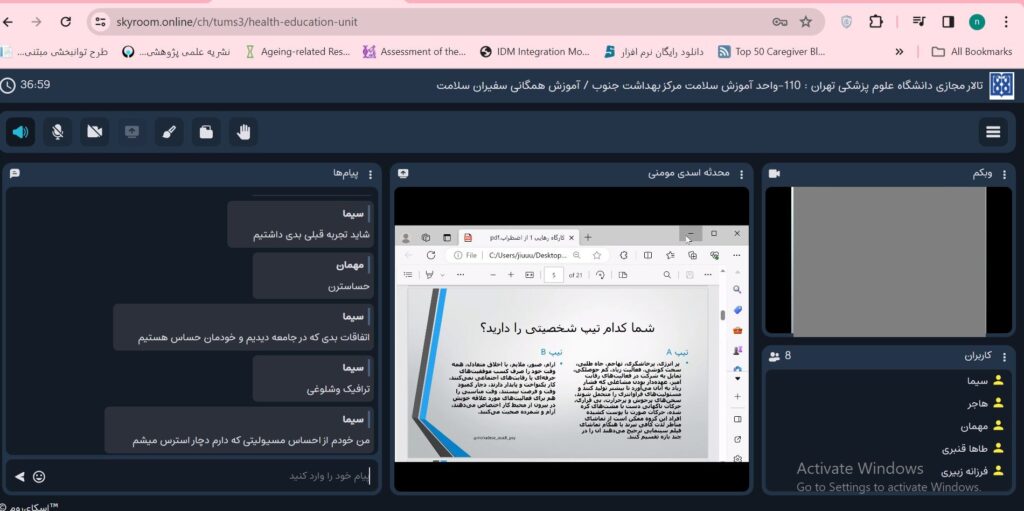Screen dimensions: 1024x511
Task: Enable the webcam camera button
Action: [95, 131]
